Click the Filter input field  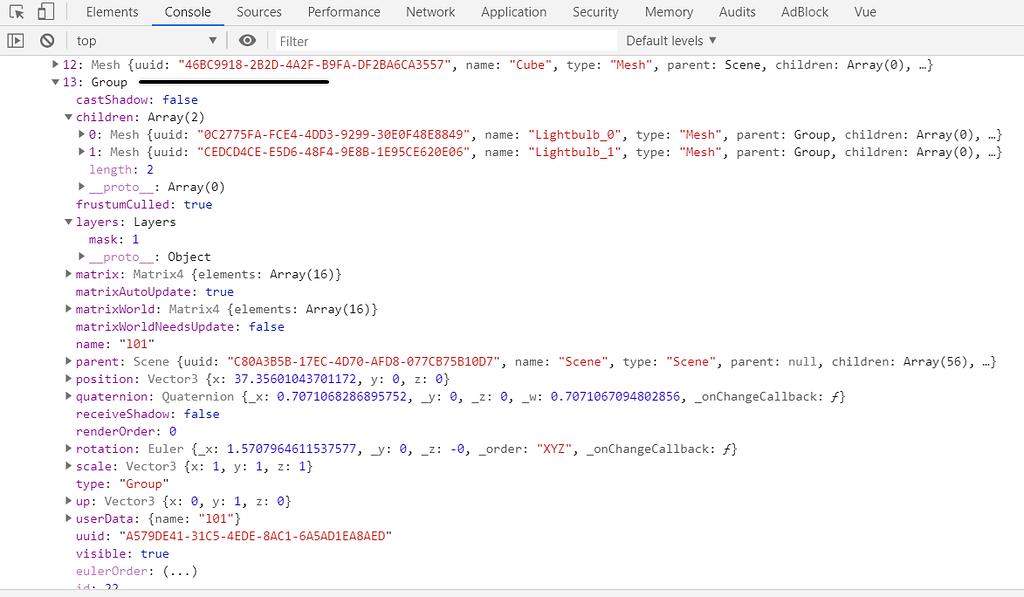click(x=445, y=41)
